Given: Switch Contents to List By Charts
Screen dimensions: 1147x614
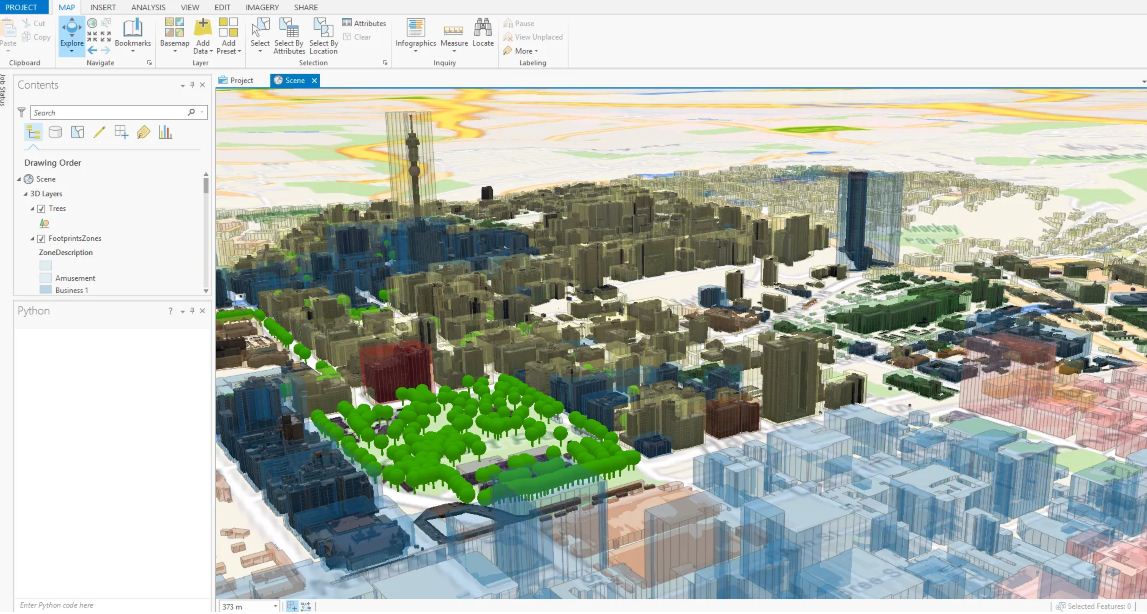Looking at the screenshot, I should [165, 132].
